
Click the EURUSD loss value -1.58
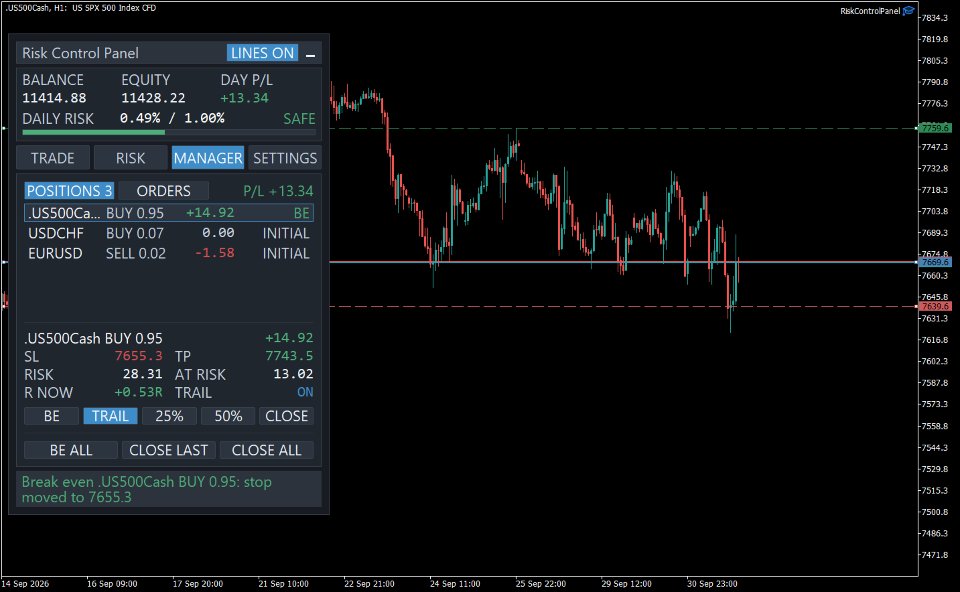(x=215, y=253)
